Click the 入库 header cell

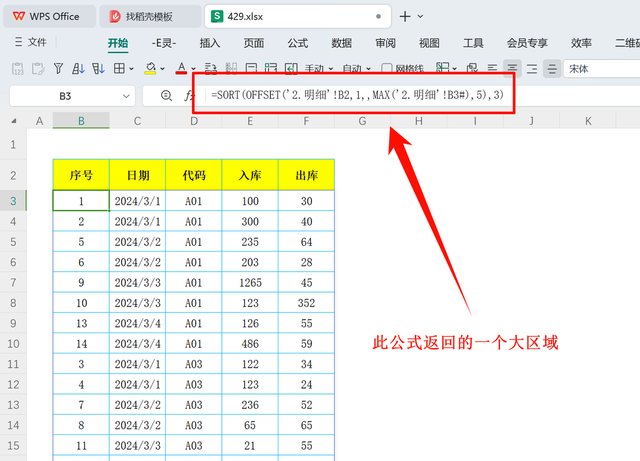point(250,175)
